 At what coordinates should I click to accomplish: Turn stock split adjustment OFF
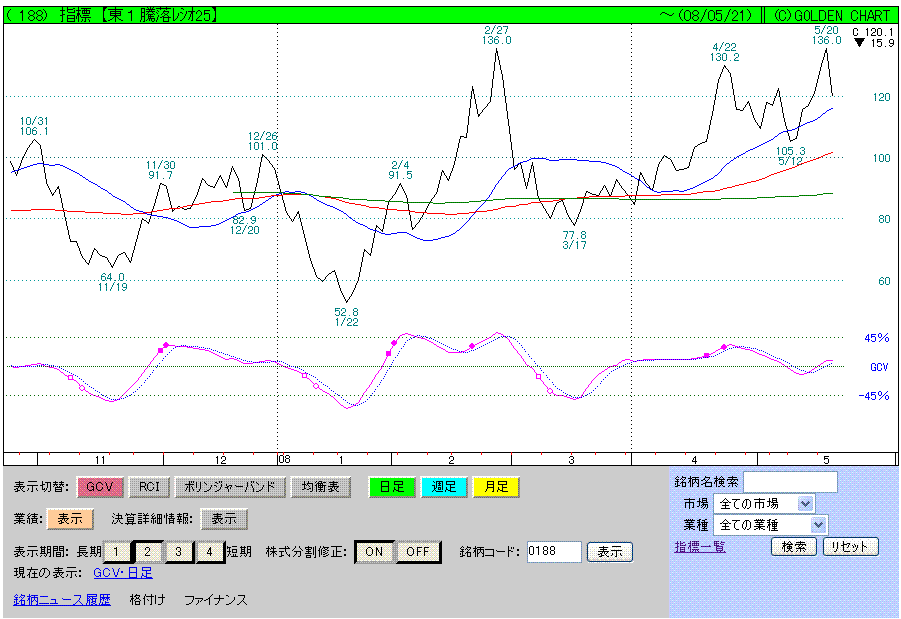(x=418, y=551)
